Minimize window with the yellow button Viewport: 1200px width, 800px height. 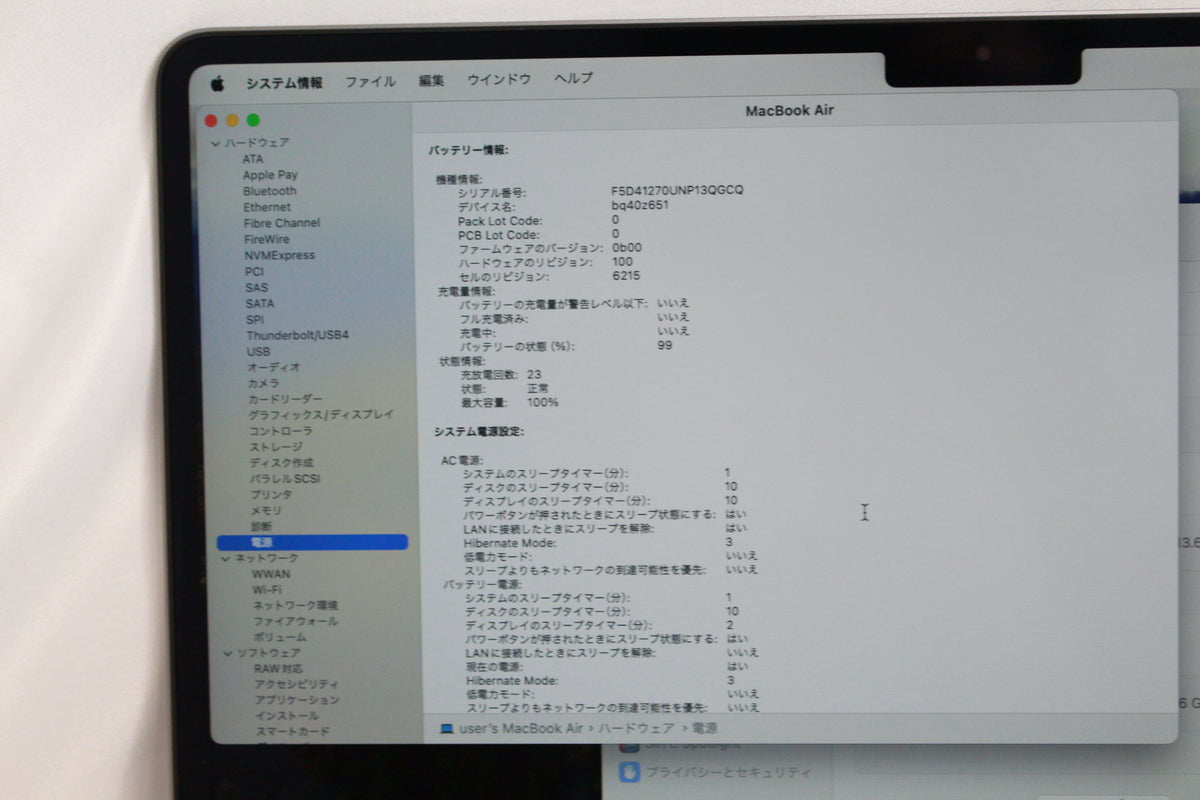232,120
